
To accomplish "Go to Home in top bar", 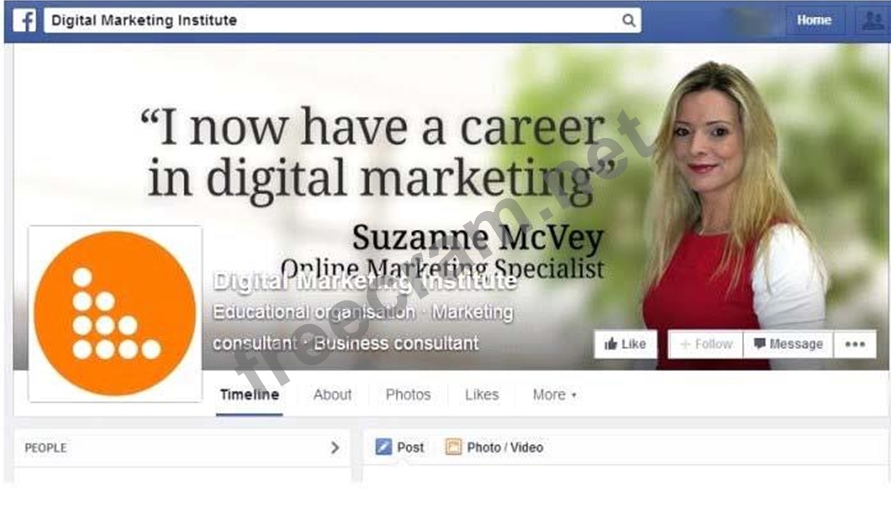I will (x=814, y=20).
